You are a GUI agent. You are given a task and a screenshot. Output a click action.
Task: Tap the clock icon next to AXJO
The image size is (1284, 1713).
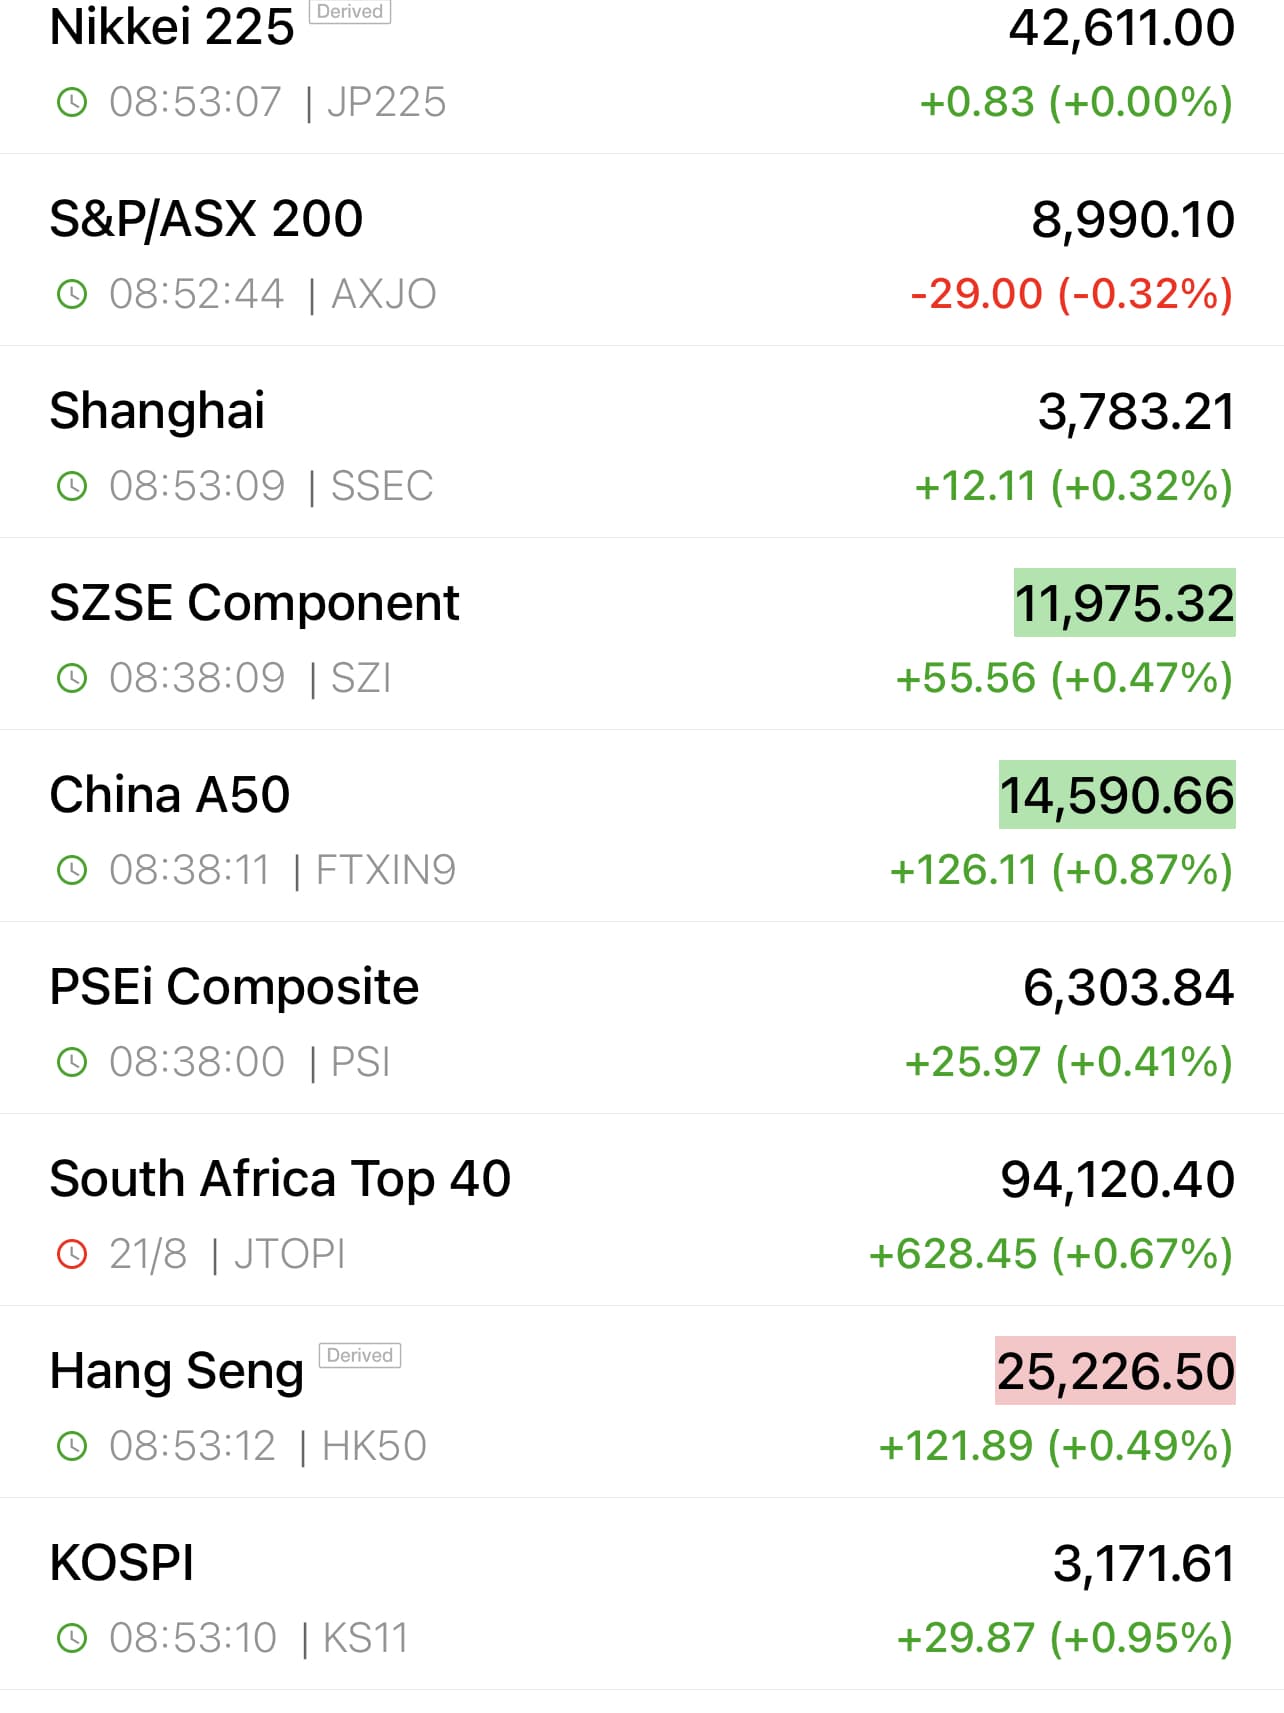click(x=72, y=294)
